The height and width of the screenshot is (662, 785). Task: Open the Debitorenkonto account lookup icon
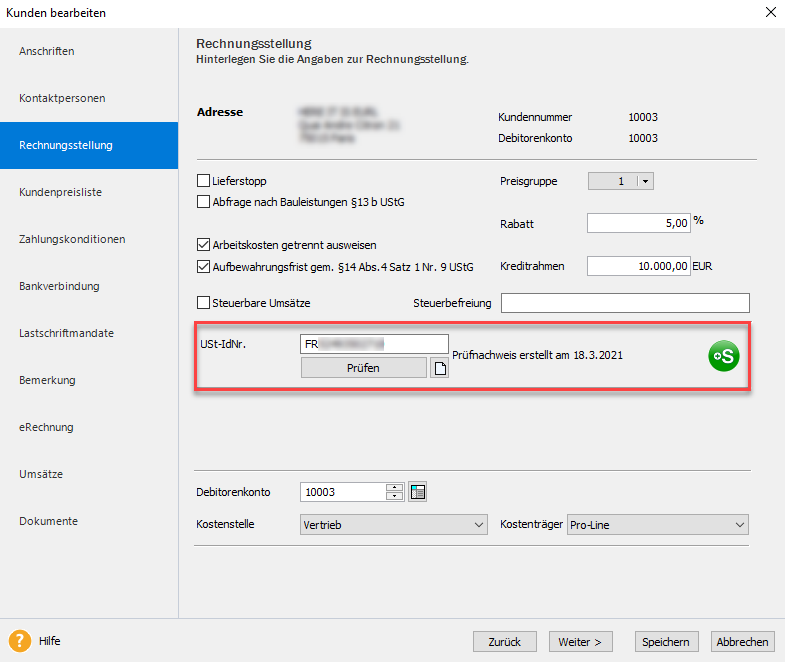pyautogui.click(x=418, y=492)
